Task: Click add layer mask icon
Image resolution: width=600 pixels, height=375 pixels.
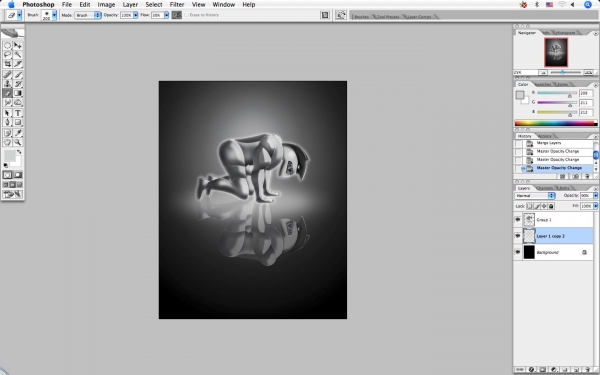Action: (543, 370)
